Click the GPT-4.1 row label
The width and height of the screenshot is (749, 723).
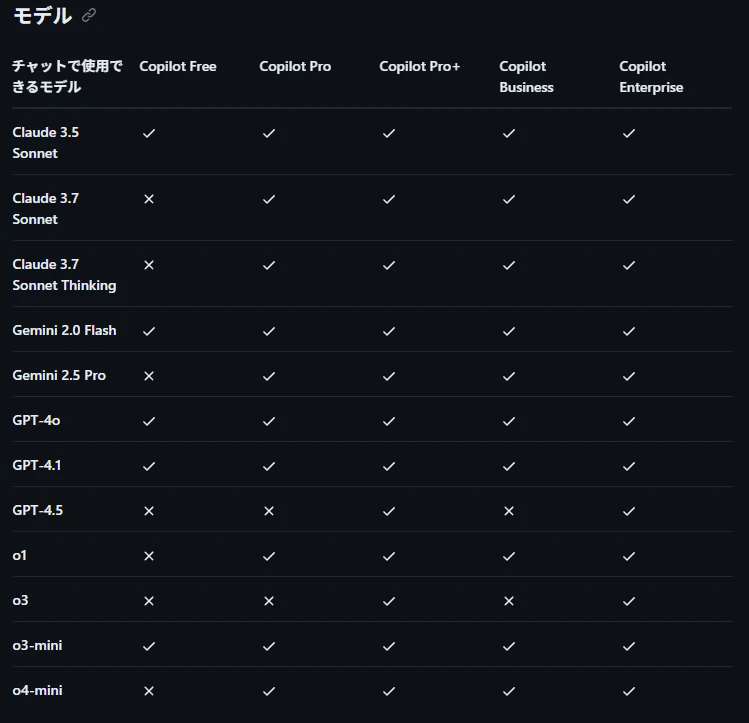point(37,465)
